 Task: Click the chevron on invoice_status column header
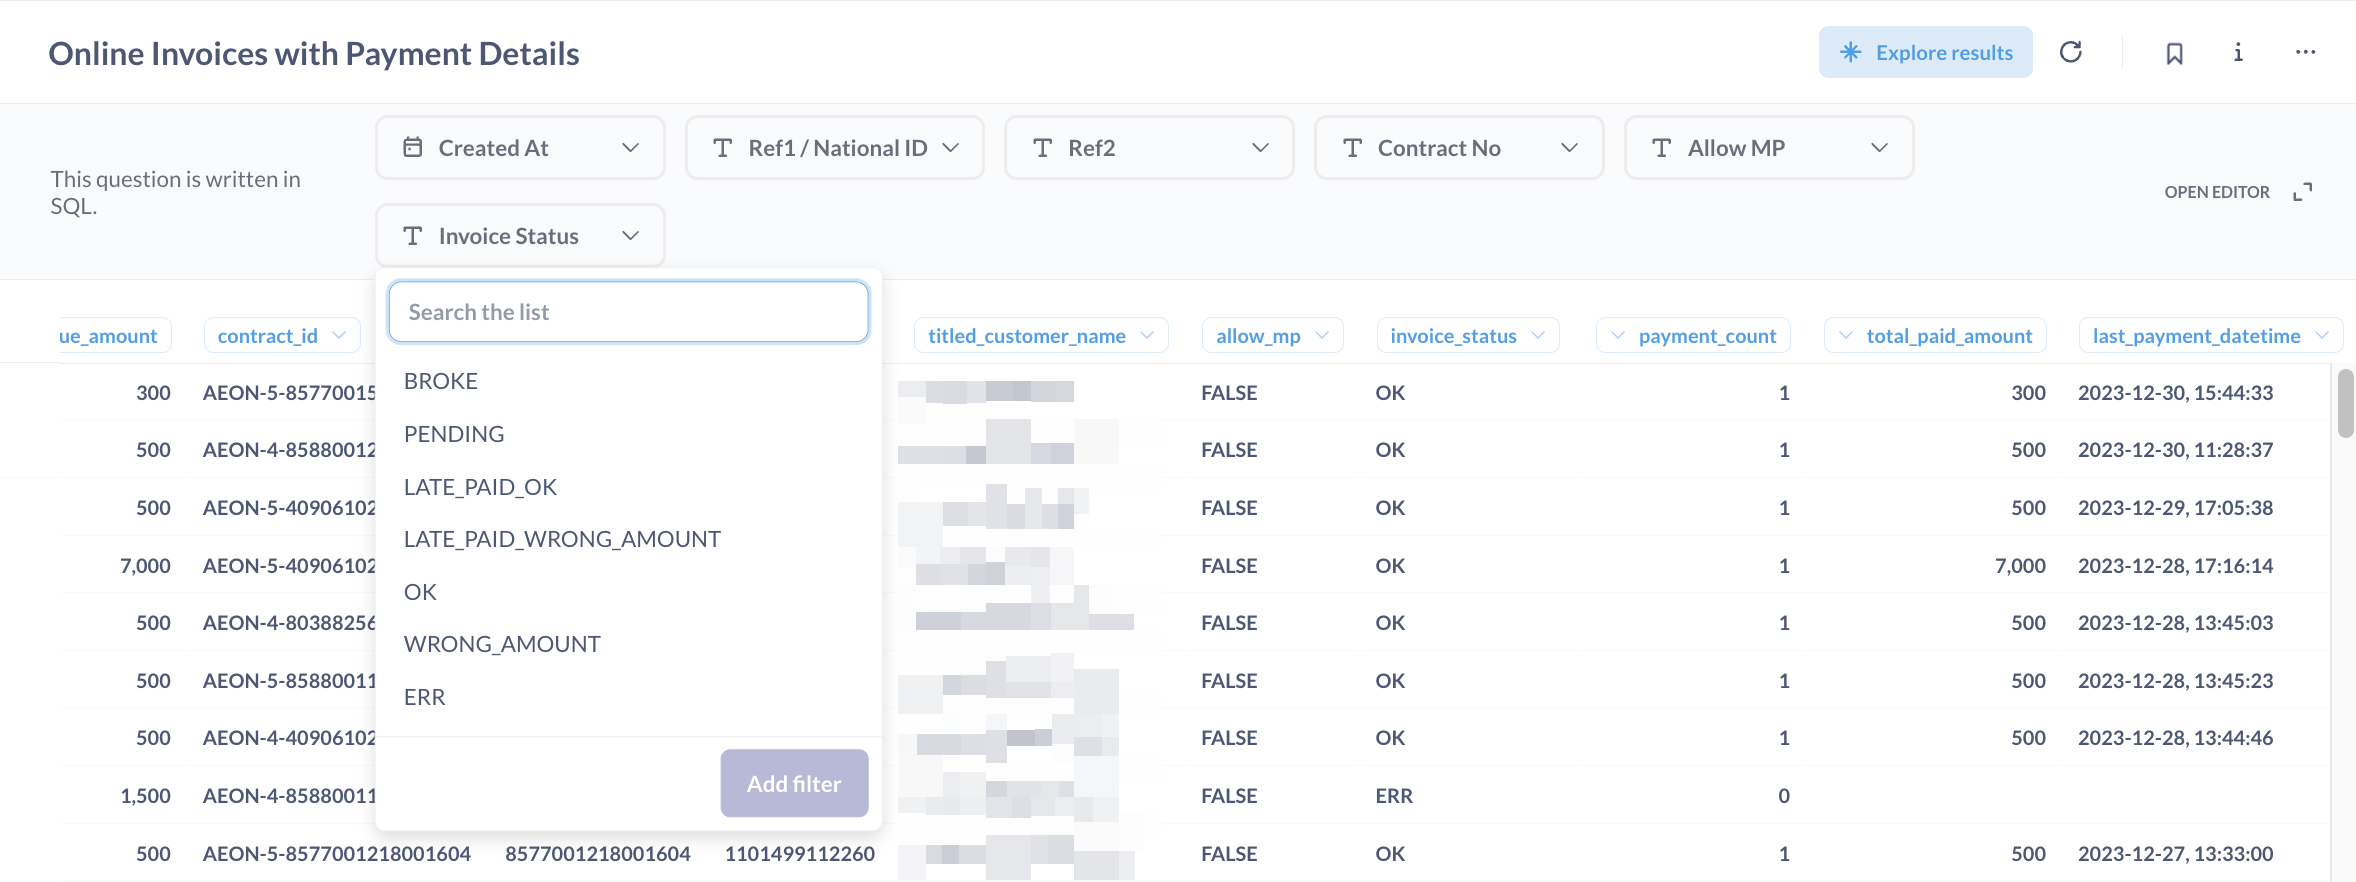(x=1538, y=335)
